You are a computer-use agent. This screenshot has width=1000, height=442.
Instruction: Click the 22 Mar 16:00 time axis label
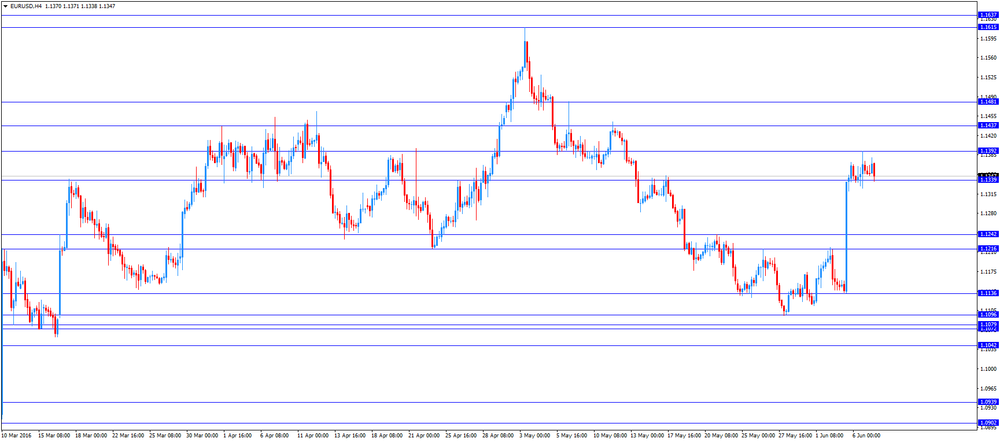click(x=126, y=437)
